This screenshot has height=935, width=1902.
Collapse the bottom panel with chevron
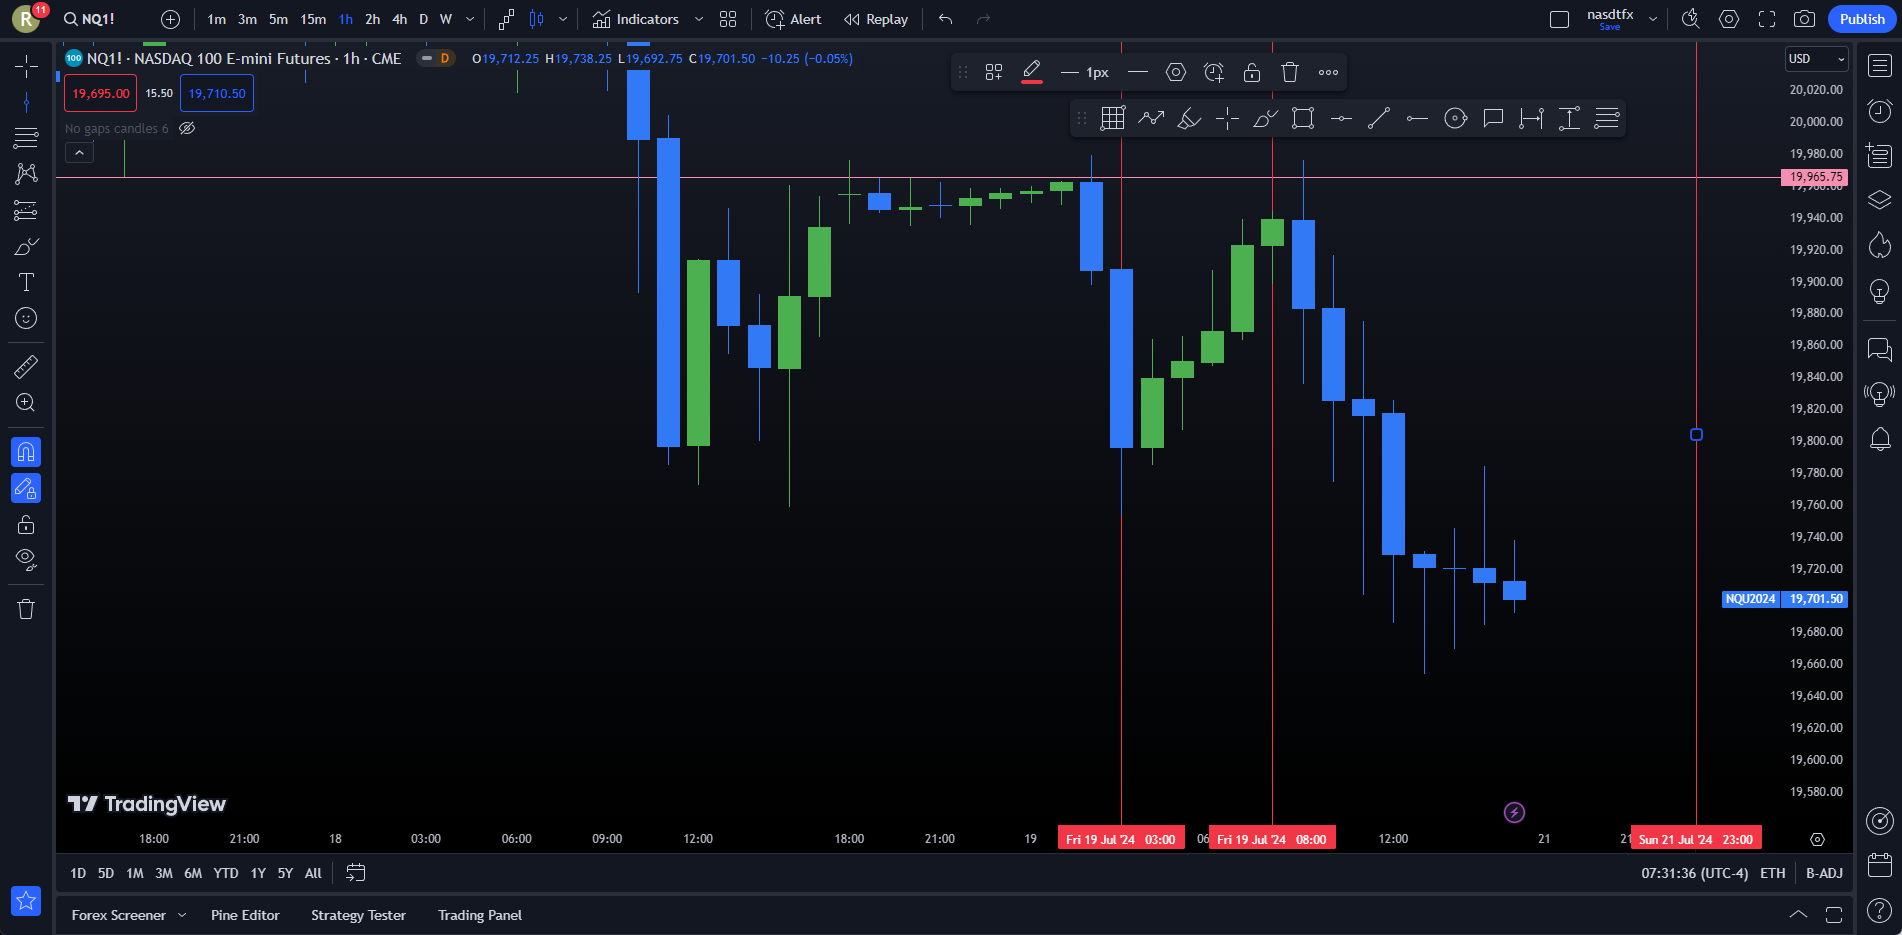pyautogui.click(x=1798, y=915)
